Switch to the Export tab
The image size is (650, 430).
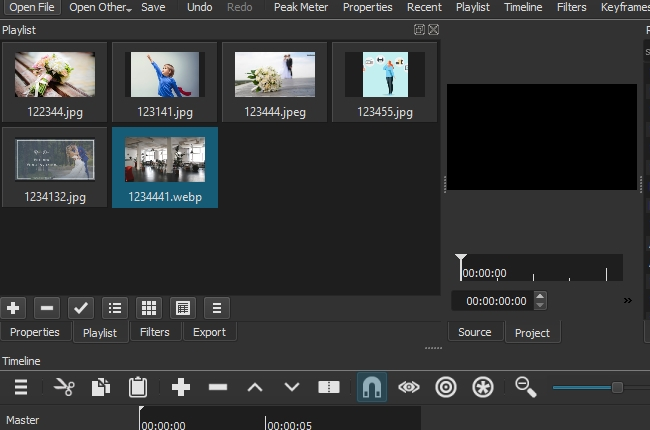pyautogui.click(x=209, y=332)
